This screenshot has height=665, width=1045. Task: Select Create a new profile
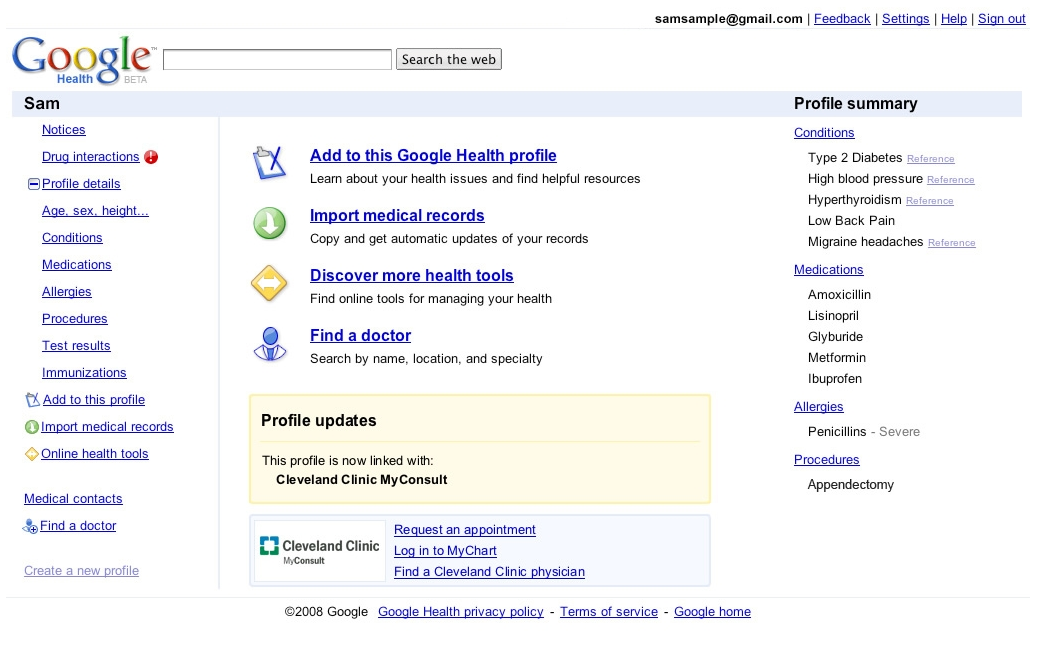tap(81, 571)
